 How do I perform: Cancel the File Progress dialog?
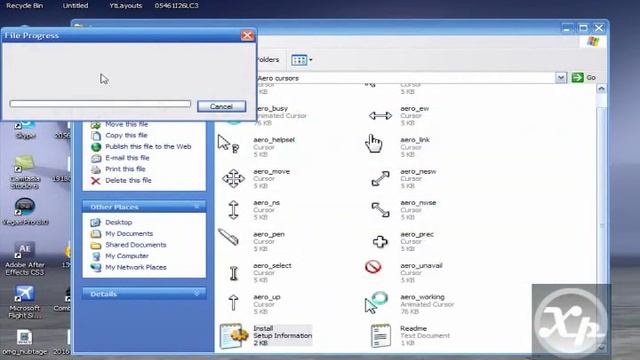(221, 107)
